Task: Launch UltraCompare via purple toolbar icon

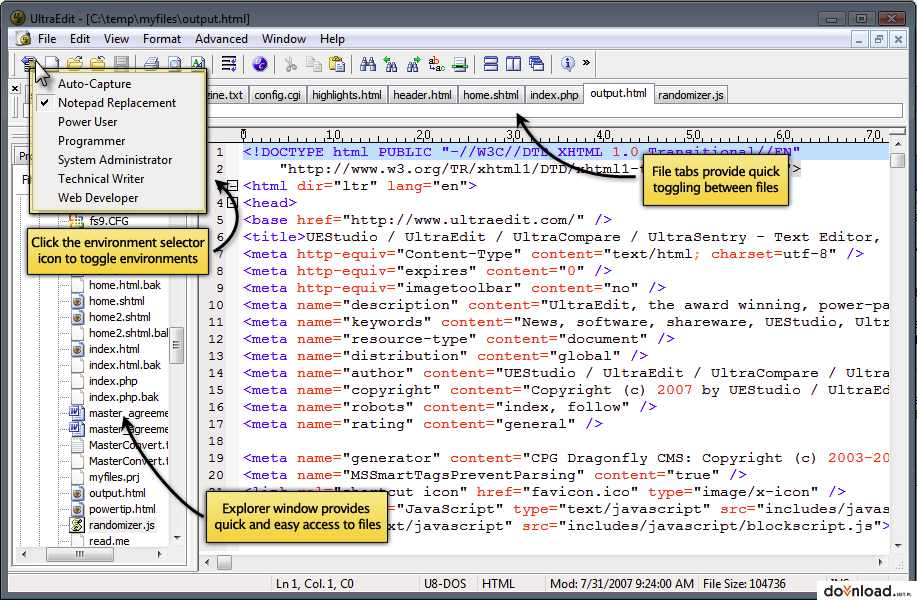Action: [x=260, y=63]
